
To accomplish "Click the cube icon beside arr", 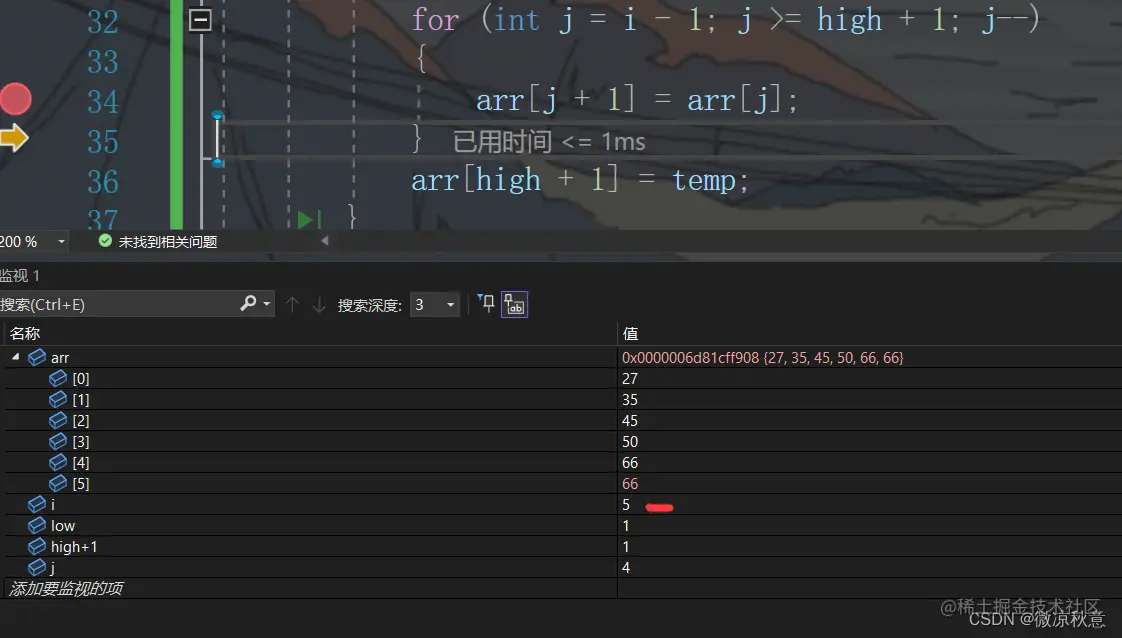I will [x=36, y=357].
